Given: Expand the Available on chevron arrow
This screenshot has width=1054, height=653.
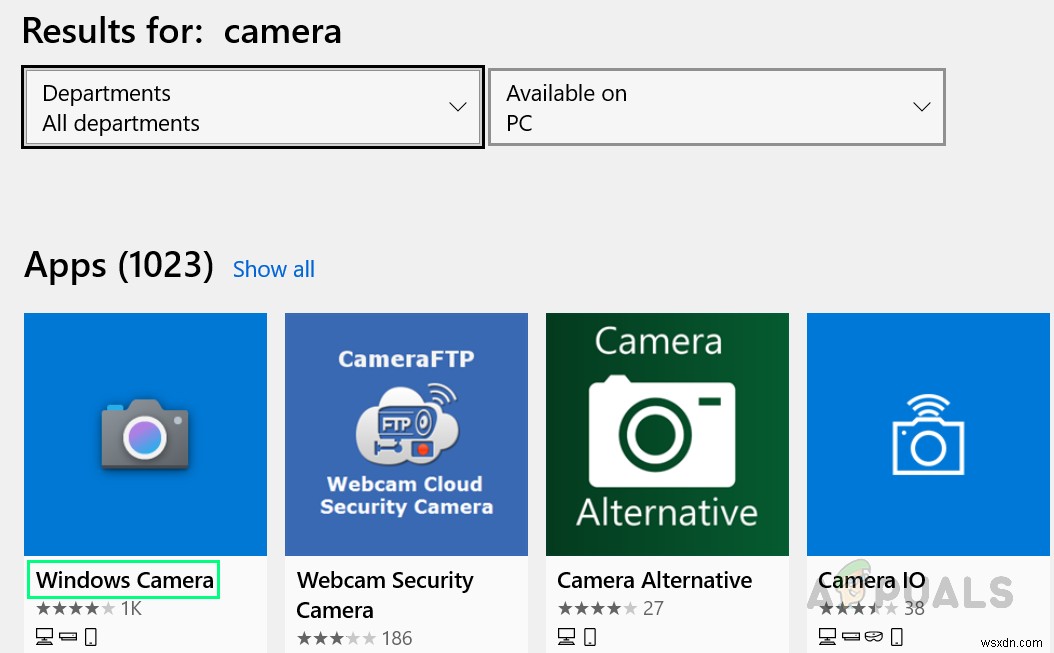Looking at the screenshot, I should tap(921, 107).
